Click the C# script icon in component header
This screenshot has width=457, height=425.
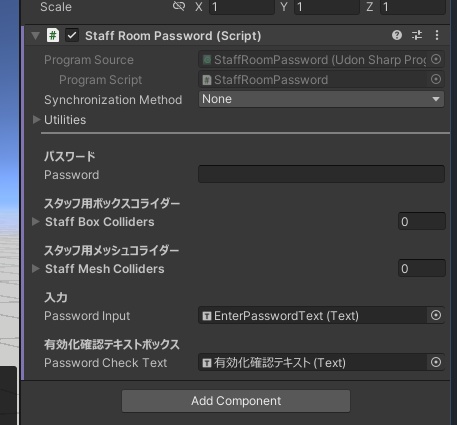click(x=53, y=35)
